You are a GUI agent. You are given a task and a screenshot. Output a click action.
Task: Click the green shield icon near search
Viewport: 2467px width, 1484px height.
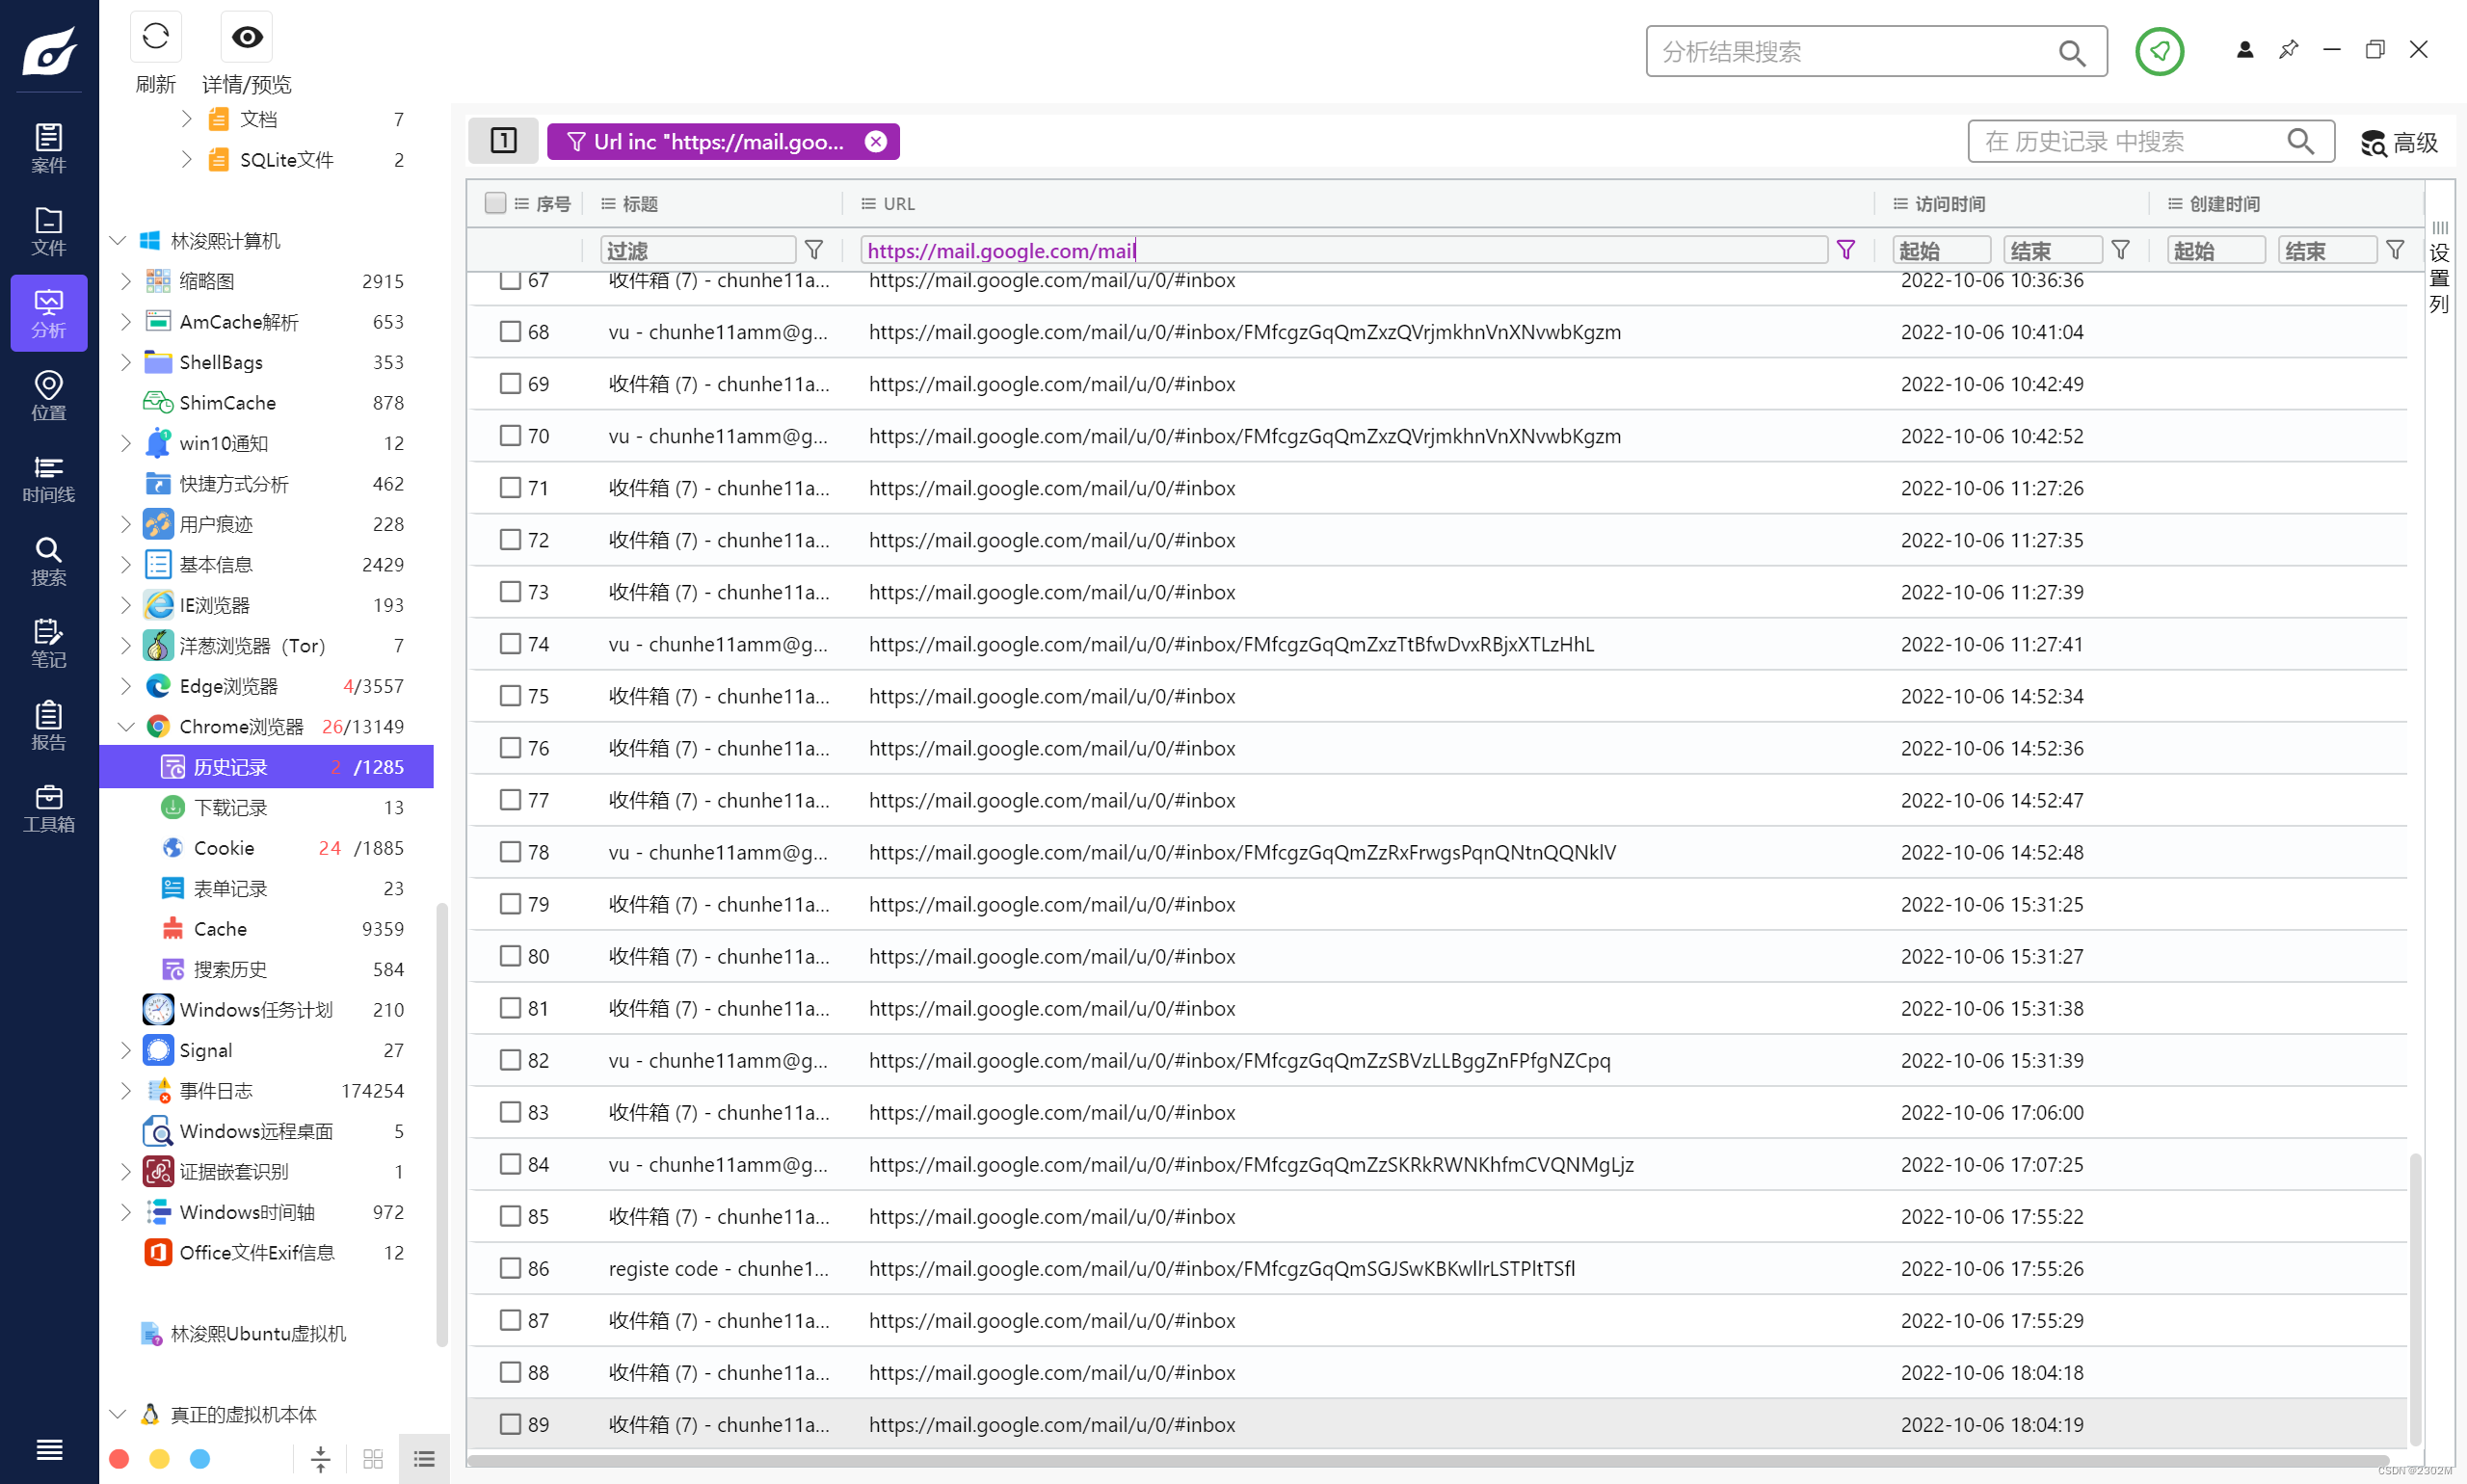pyautogui.click(x=2158, y=51)
